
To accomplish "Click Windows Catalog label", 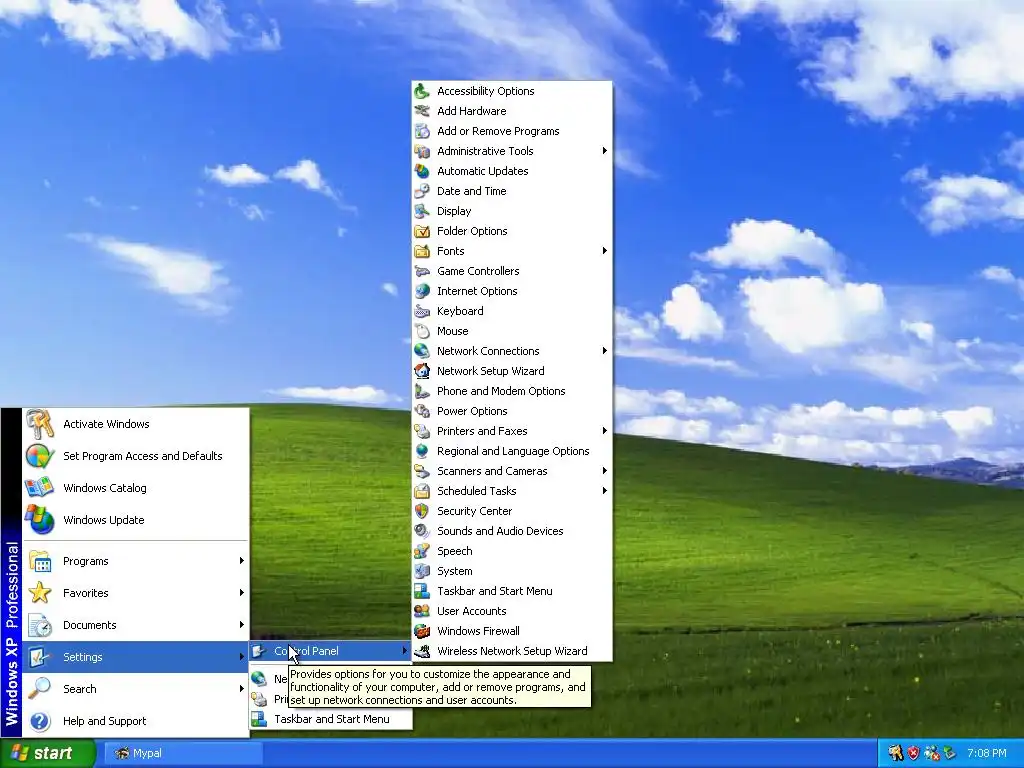I will tap(104, 488).
